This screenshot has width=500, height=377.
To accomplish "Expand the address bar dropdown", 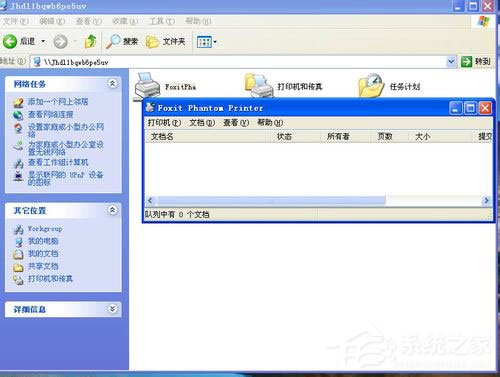I will (x=451, y=61).
